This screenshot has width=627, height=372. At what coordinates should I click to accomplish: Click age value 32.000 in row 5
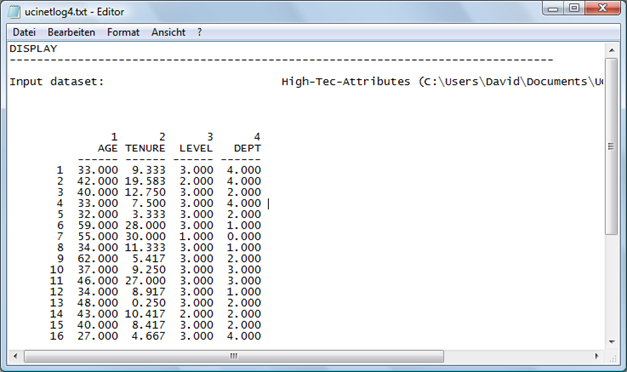(x=98, y=214)
